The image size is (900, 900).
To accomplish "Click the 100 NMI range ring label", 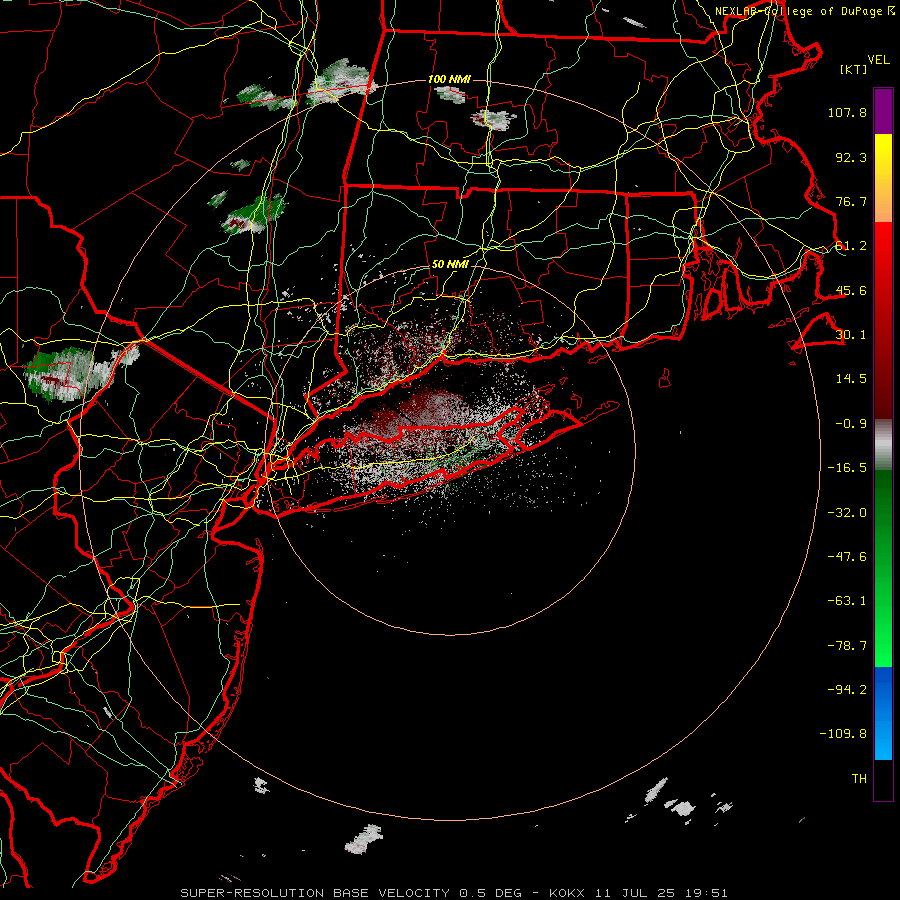I will point(449,79).
